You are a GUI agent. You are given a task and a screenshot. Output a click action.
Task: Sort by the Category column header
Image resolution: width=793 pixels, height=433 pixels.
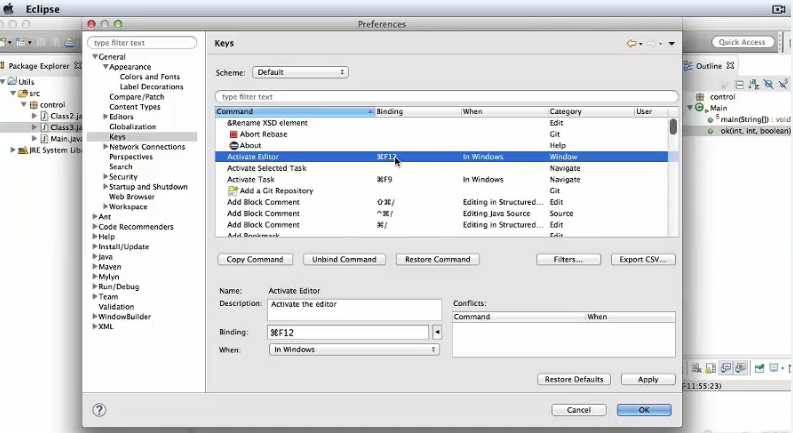coord(591,111)
